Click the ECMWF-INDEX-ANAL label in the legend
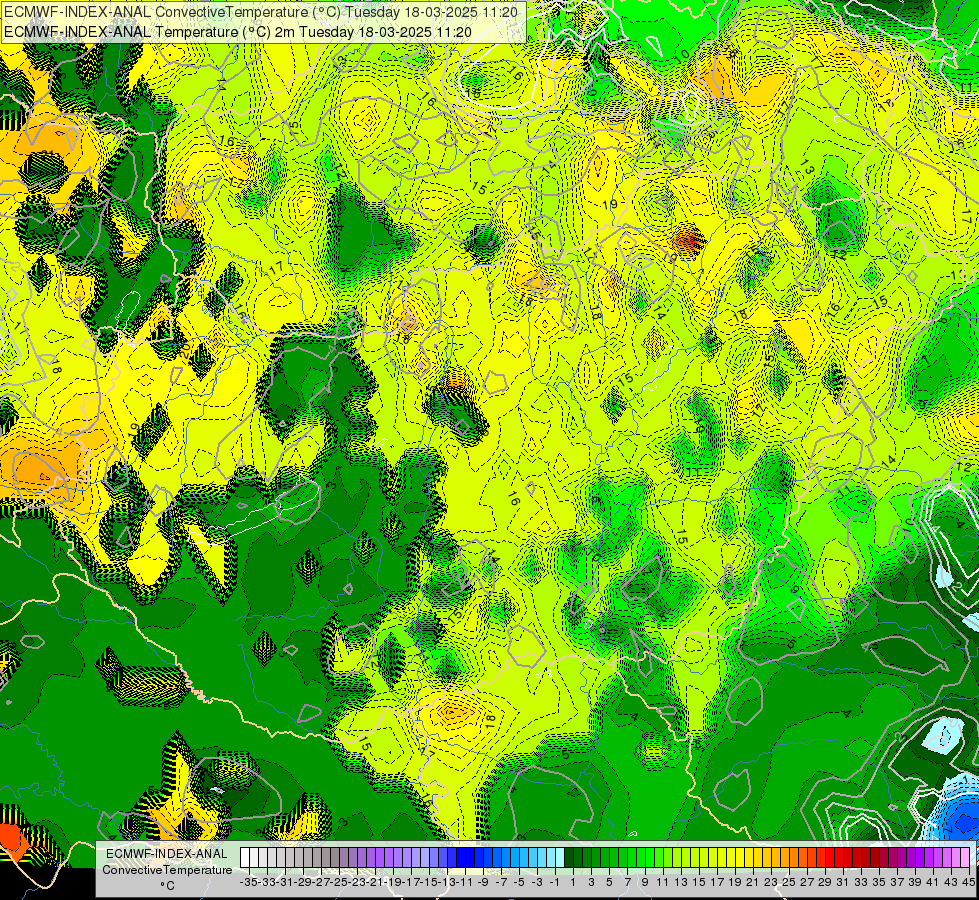The width and height of the screenshot is (979, 900). click(x=167, y=854)
